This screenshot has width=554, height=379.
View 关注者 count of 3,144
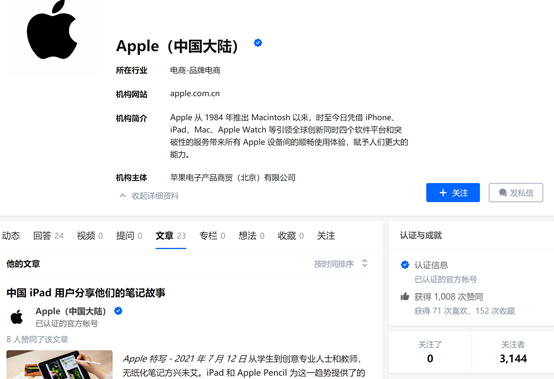(x=513, y=352)
